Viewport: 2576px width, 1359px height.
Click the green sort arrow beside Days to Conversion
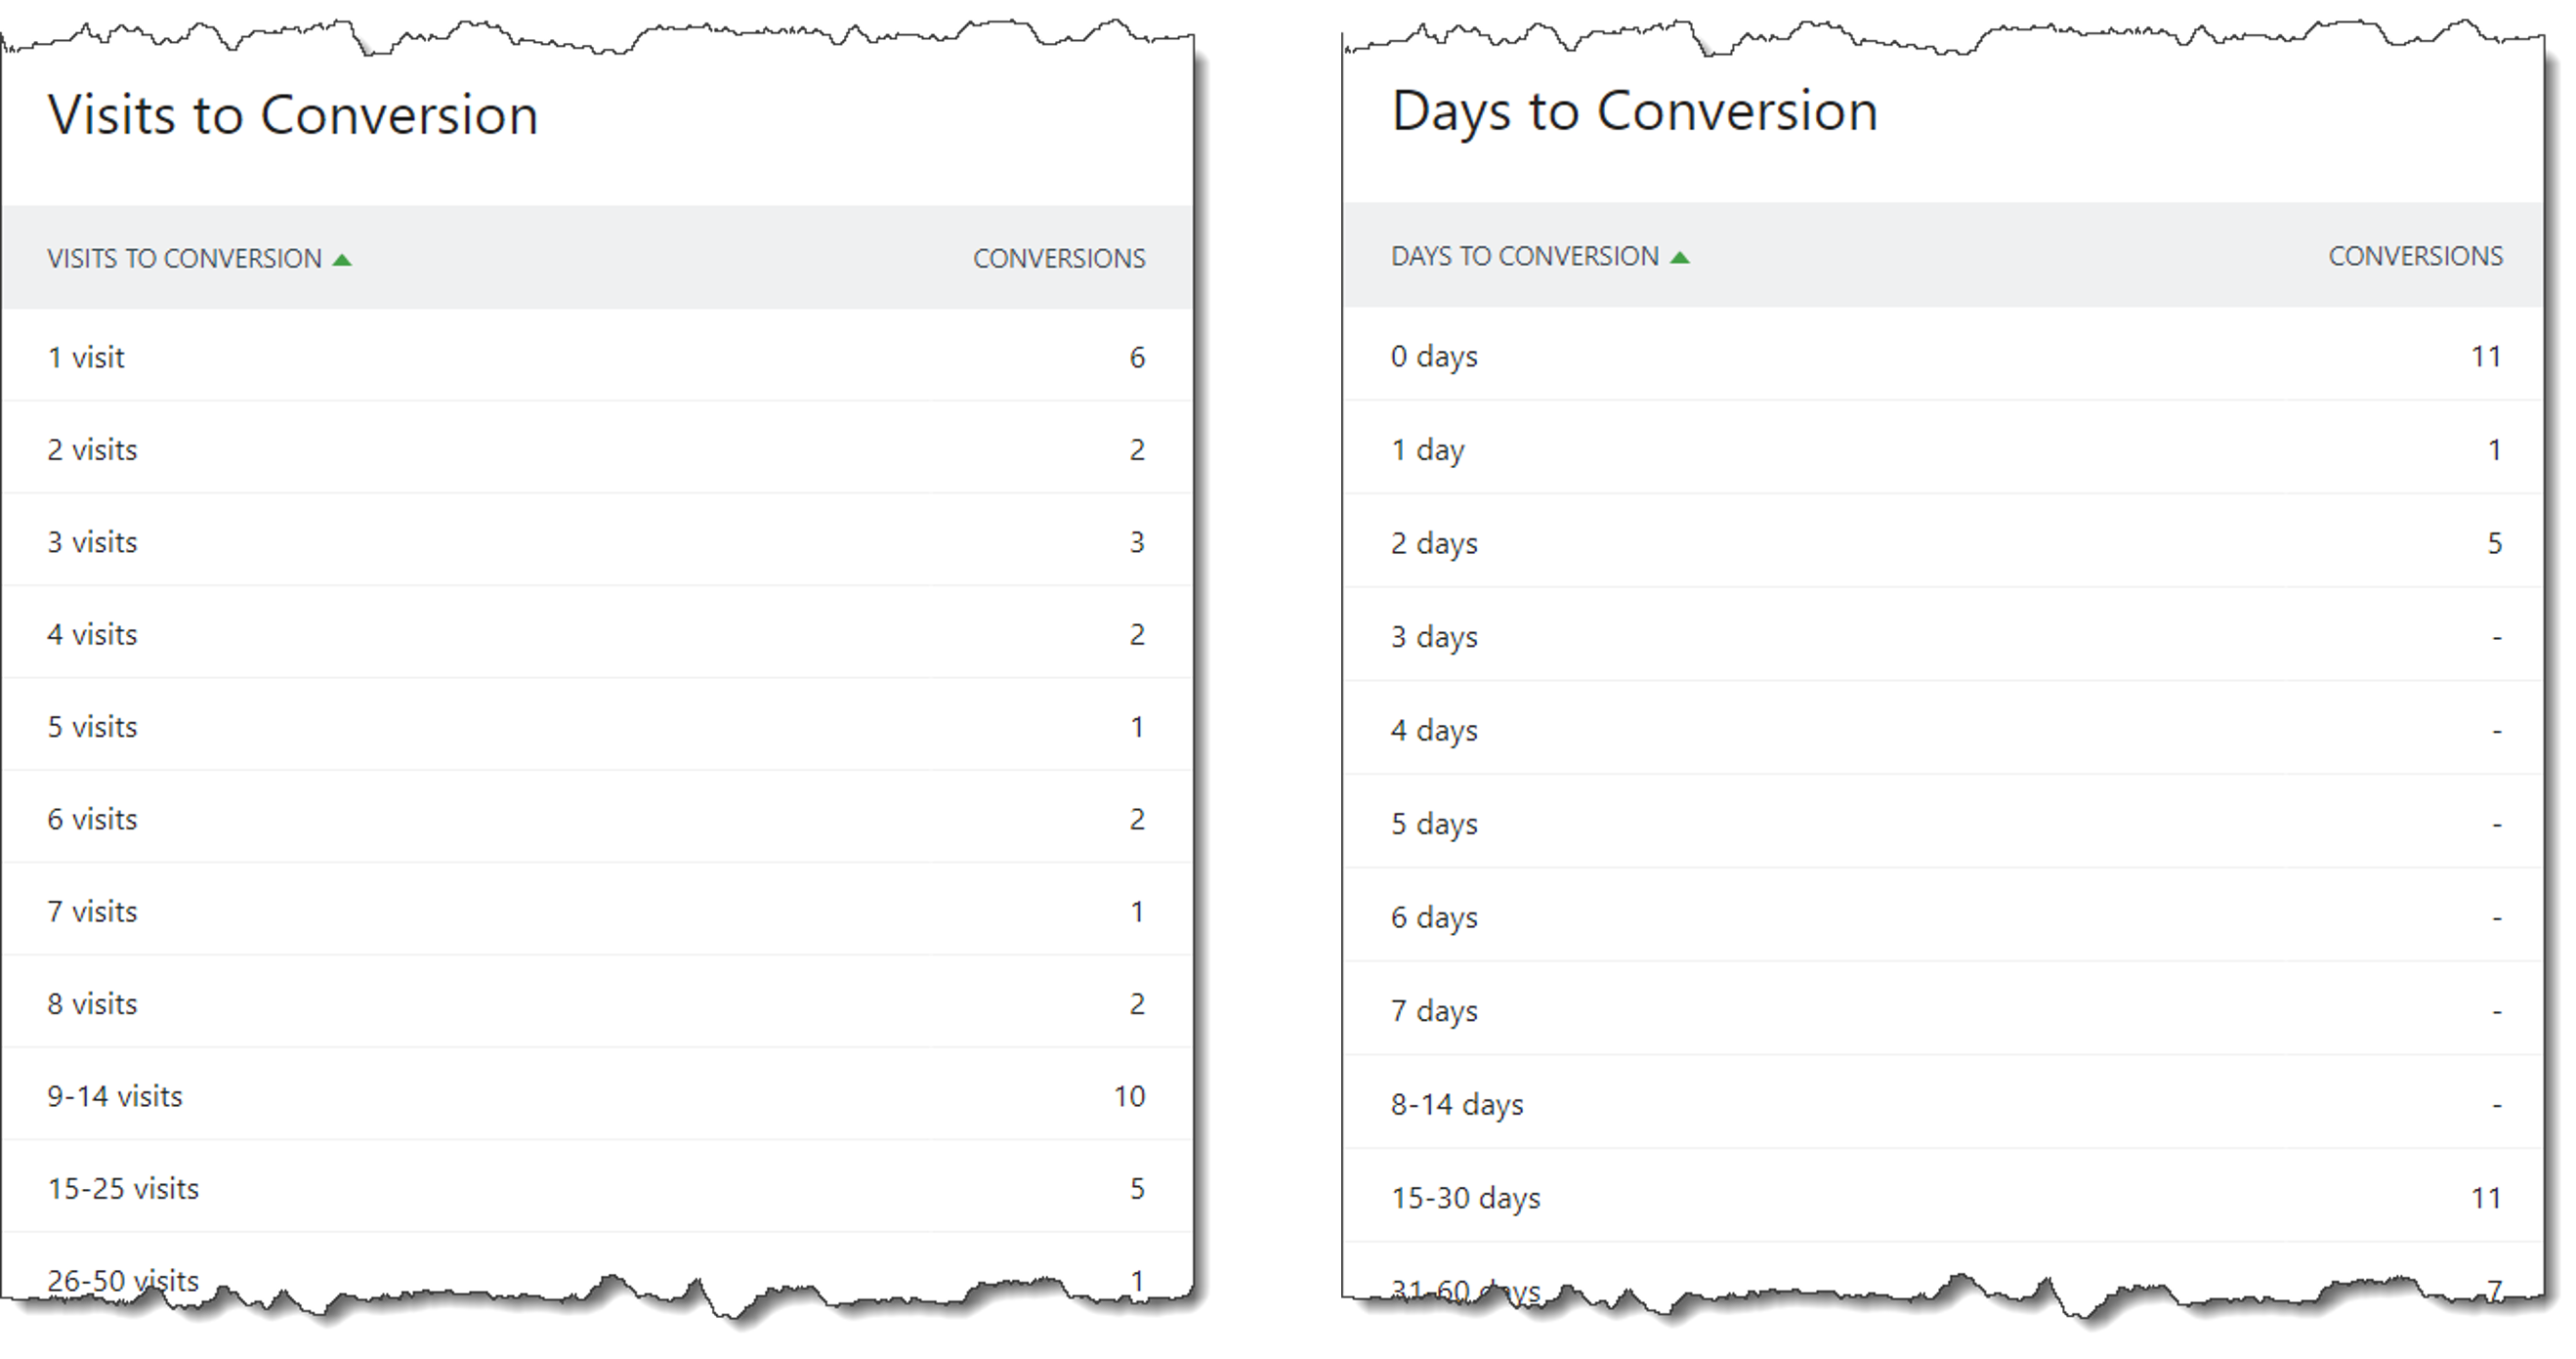[x=1680, y=258]
